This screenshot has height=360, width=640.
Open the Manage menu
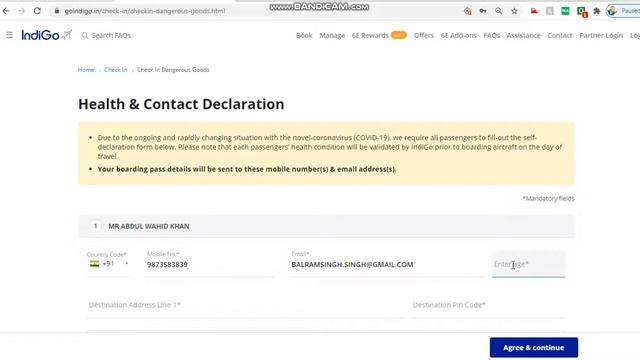point(332,36)
